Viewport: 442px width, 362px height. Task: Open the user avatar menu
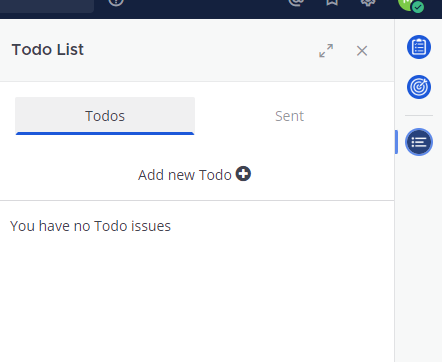407,3
